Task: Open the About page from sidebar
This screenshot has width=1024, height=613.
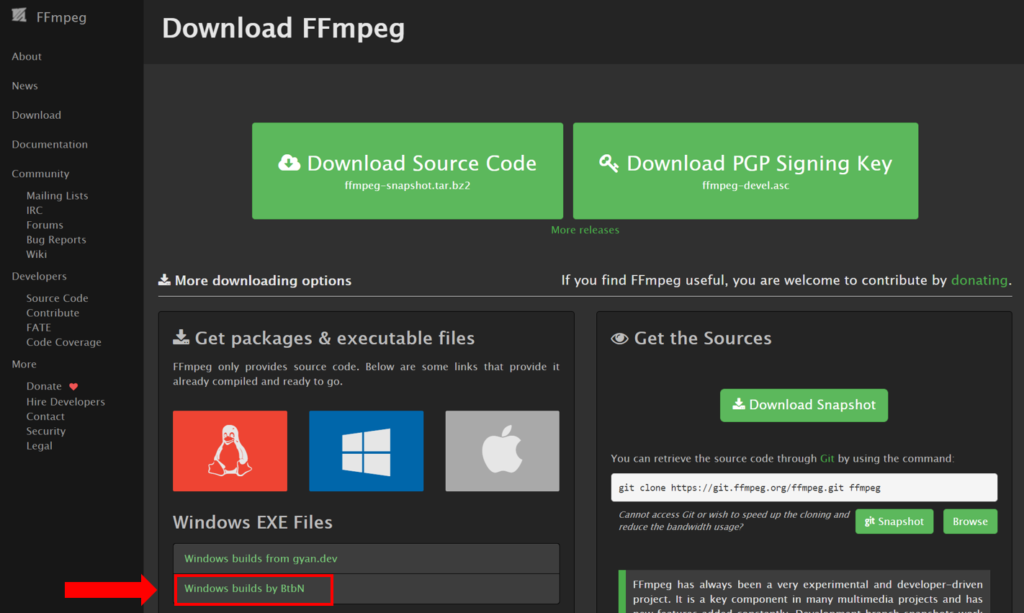Action: click(27, 57)
